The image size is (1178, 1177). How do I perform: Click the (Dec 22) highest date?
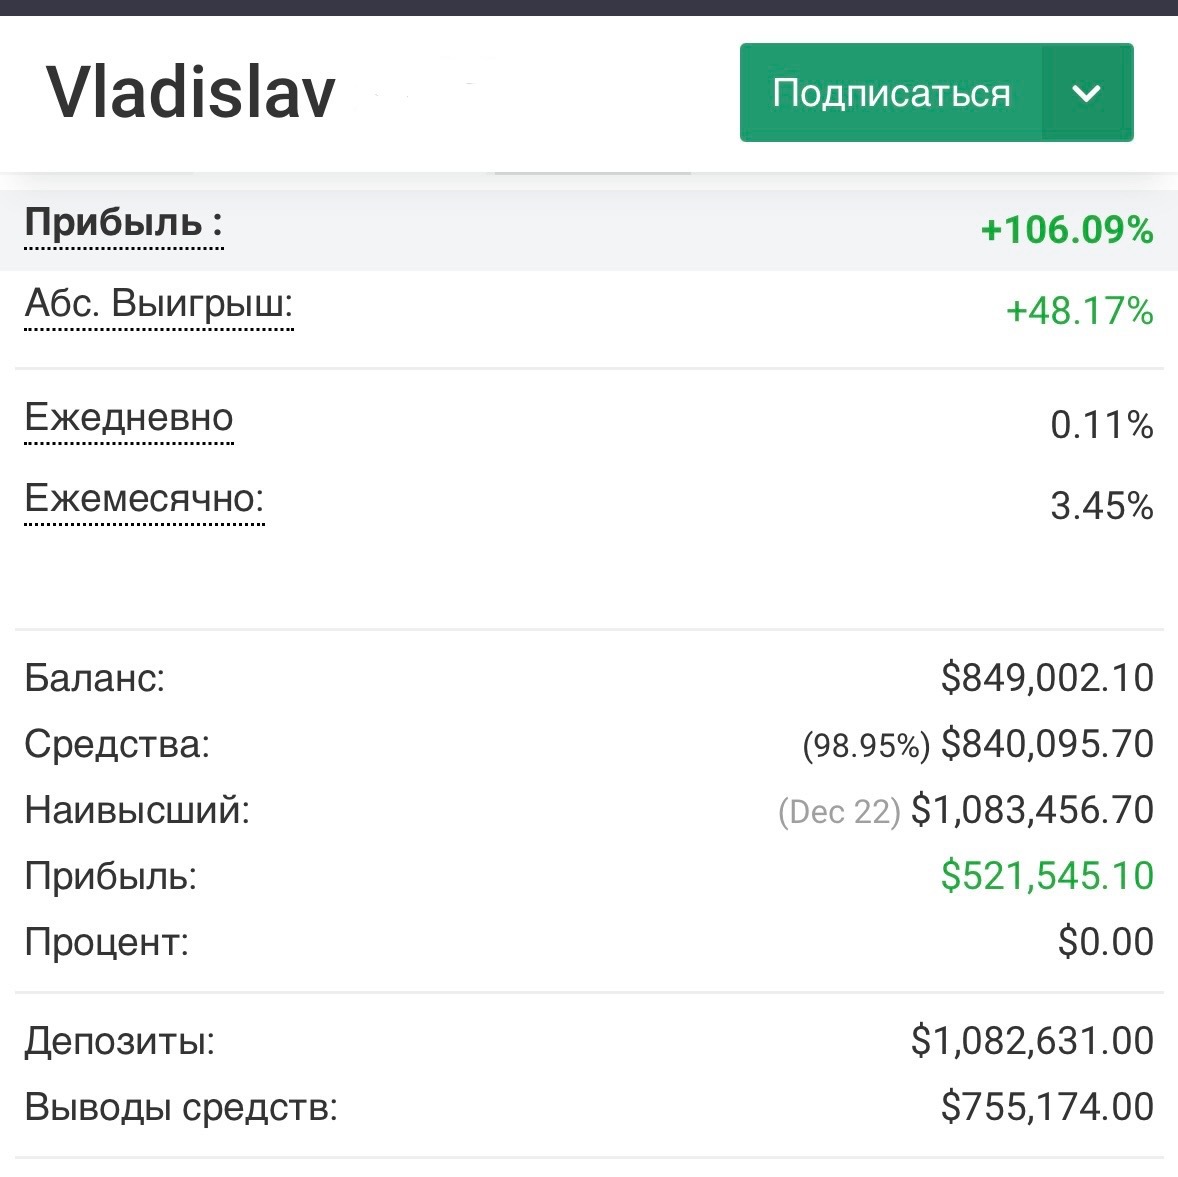click(x=839, y=811)
